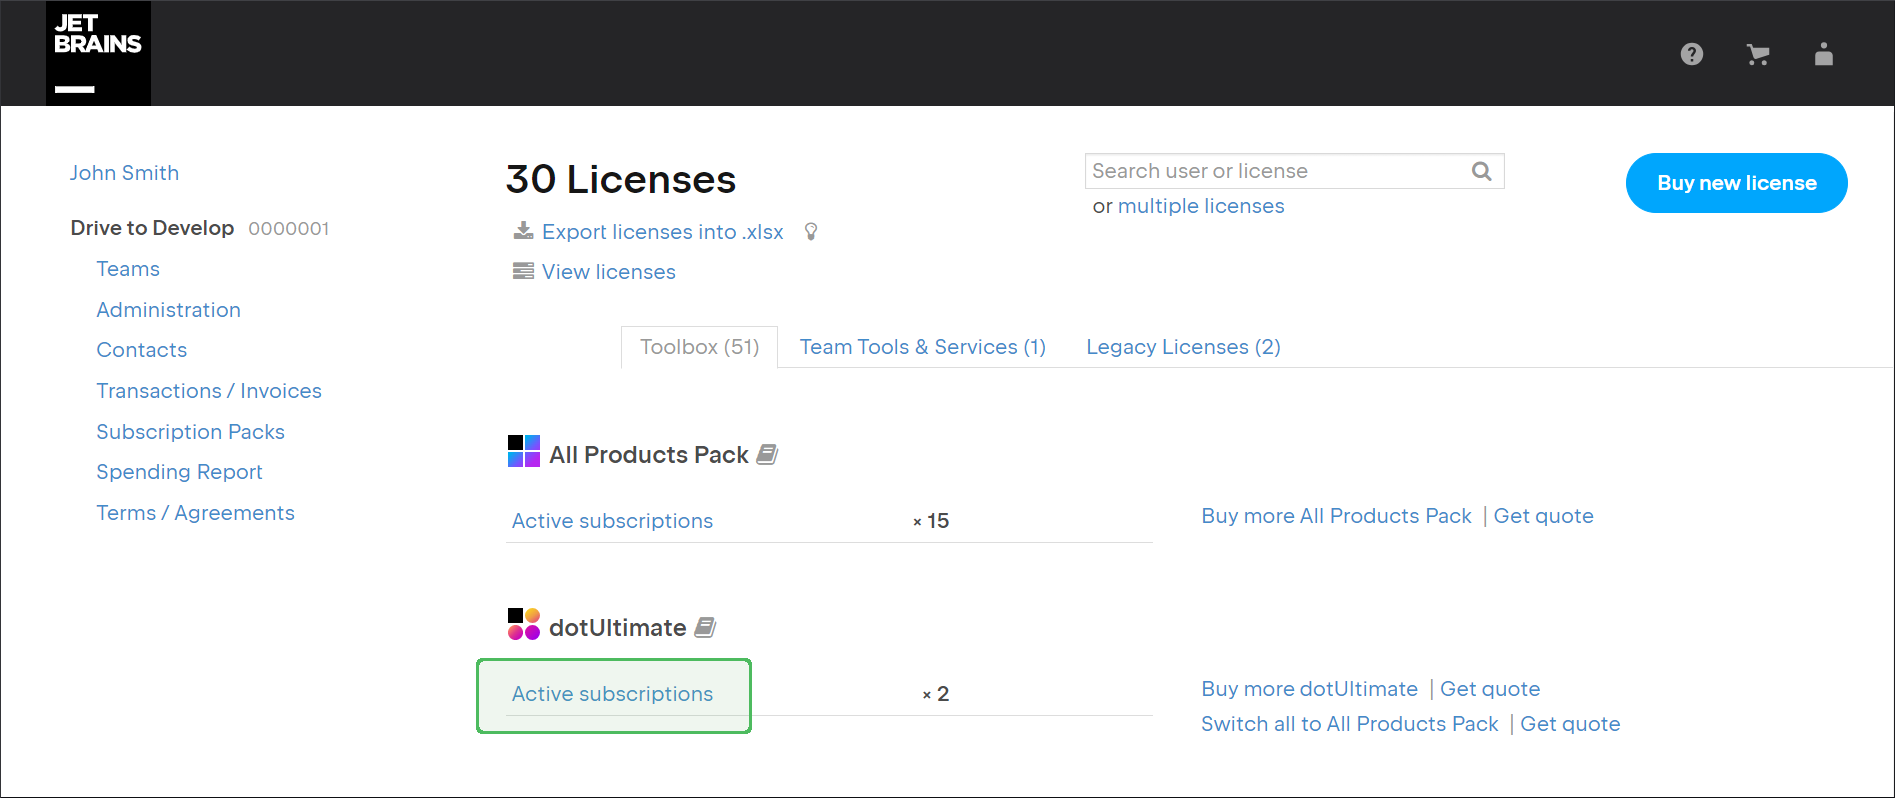Click the All Products Pack logo icon
The height and width of the screenshot is (798, 1895).
click(524, 451)
